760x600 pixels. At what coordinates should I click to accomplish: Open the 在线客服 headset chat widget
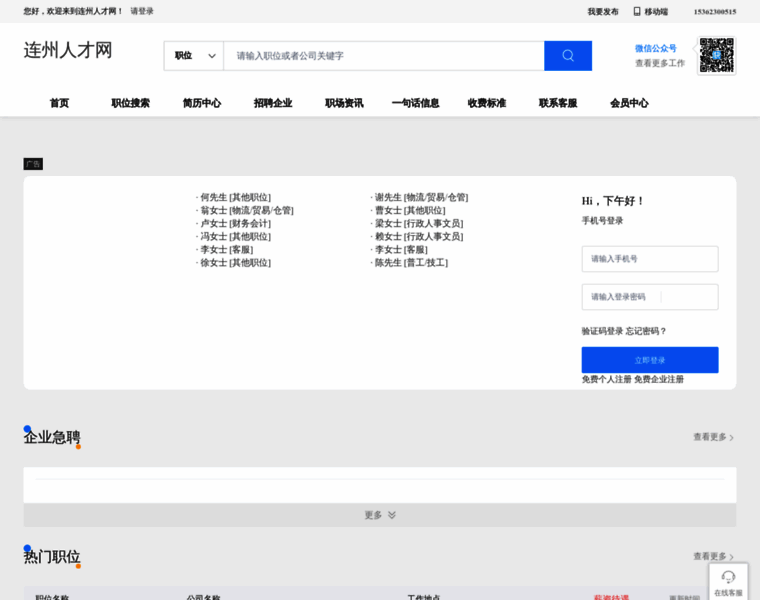(728, 581)
